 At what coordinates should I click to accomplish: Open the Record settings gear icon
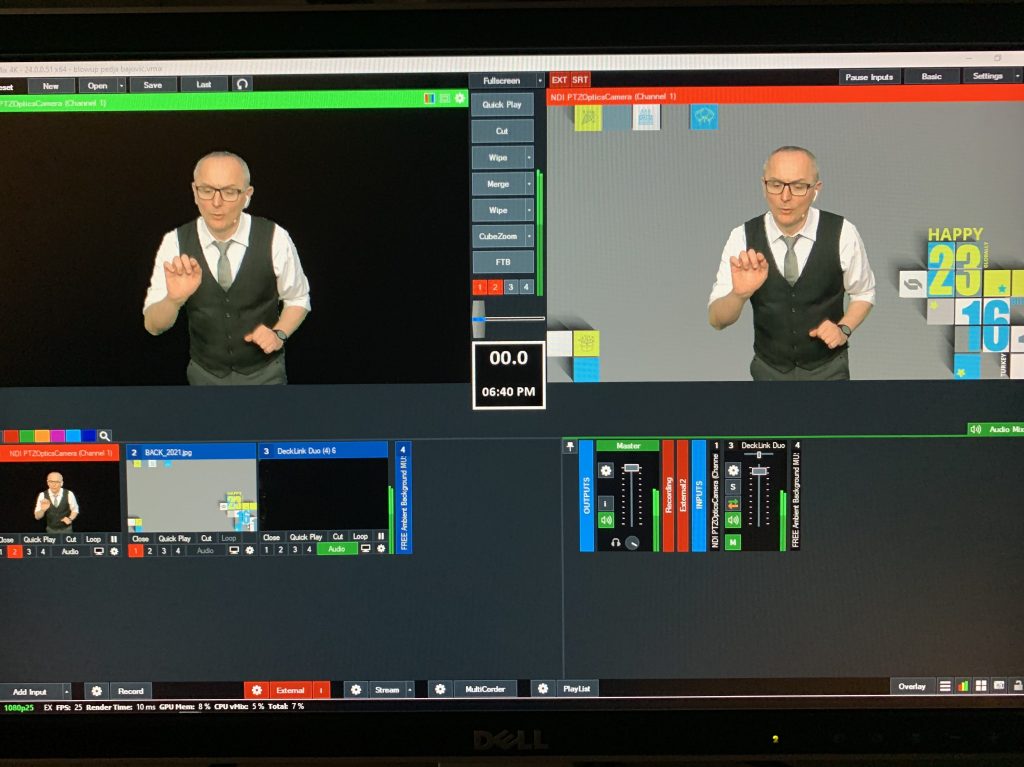(96, 691)
